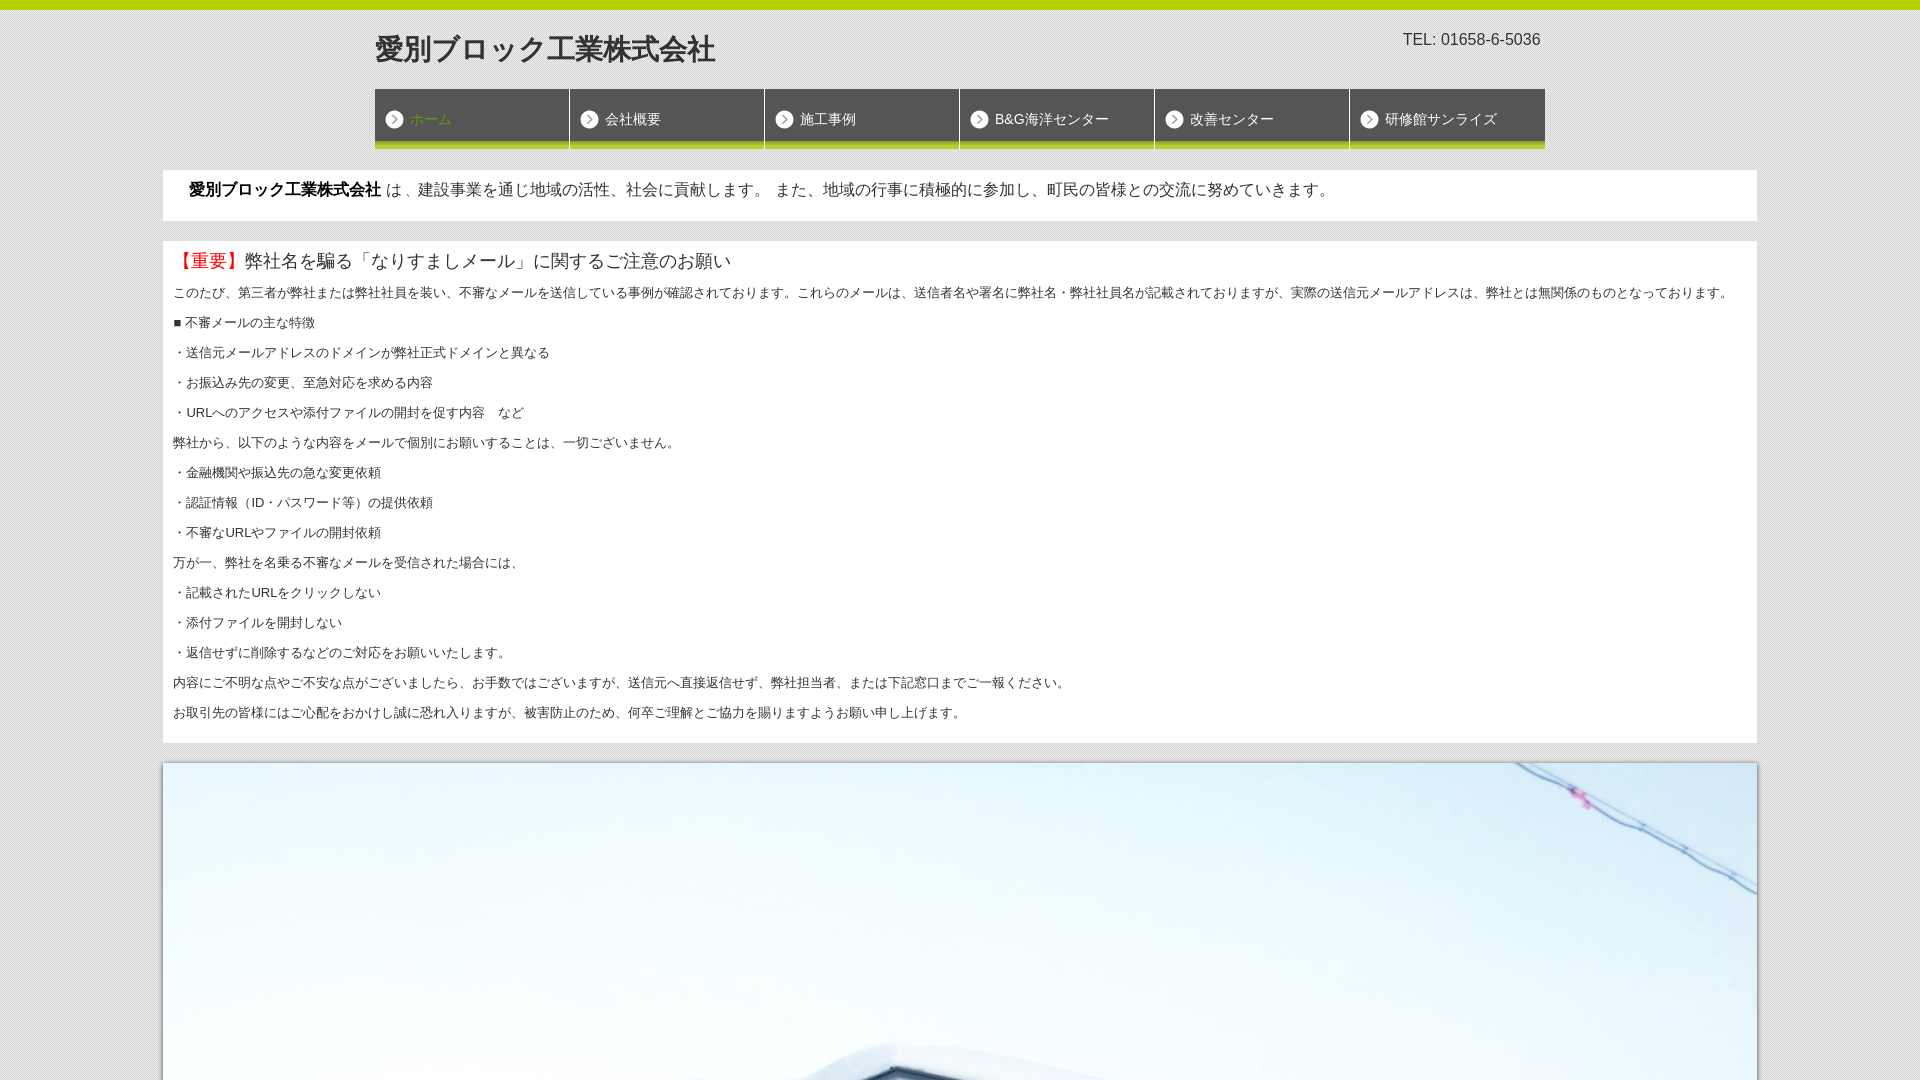Click the closing line starting お取引先の皆様には
Image resolution: width=1920 pixels, height=1080 pixels.
click(569, 713)
